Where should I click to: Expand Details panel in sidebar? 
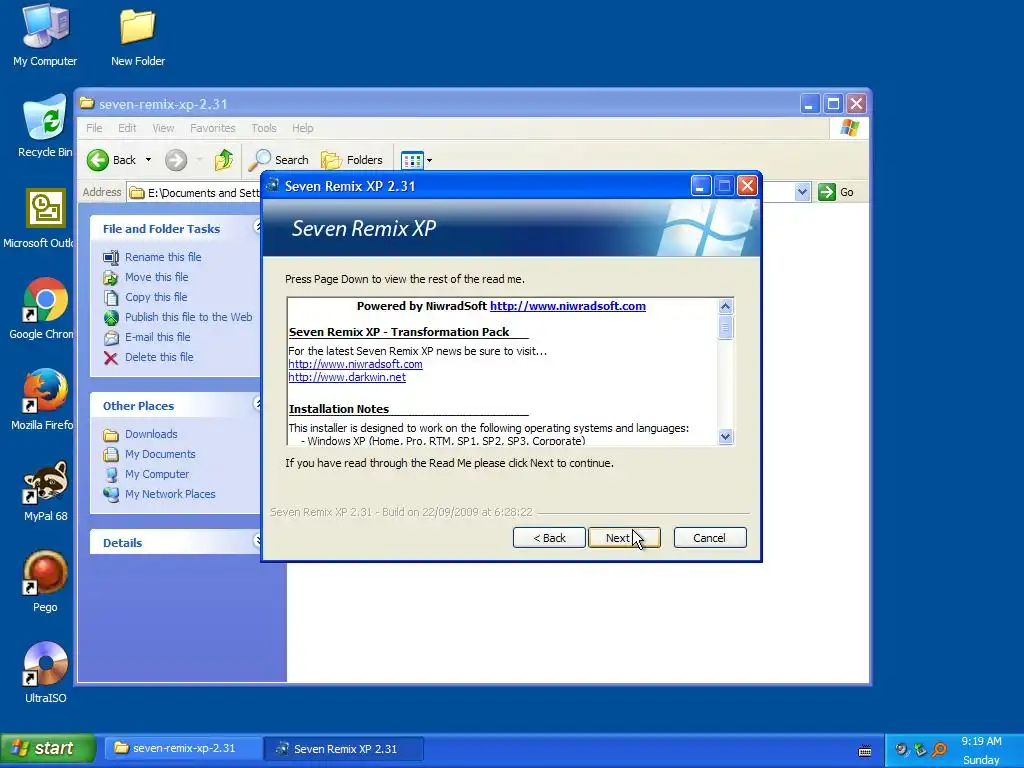(x=257, y=541)
